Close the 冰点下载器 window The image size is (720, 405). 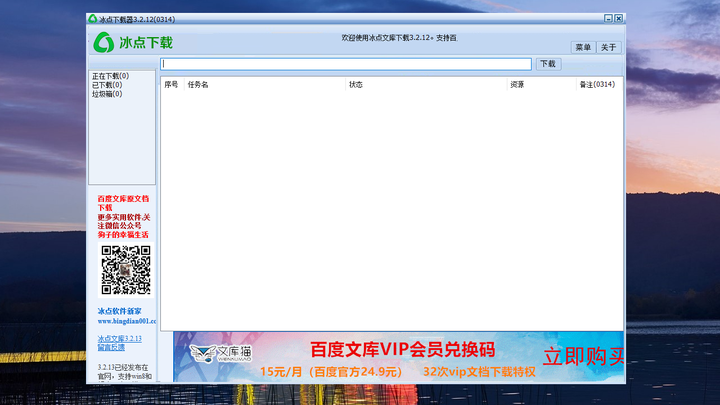619,18
